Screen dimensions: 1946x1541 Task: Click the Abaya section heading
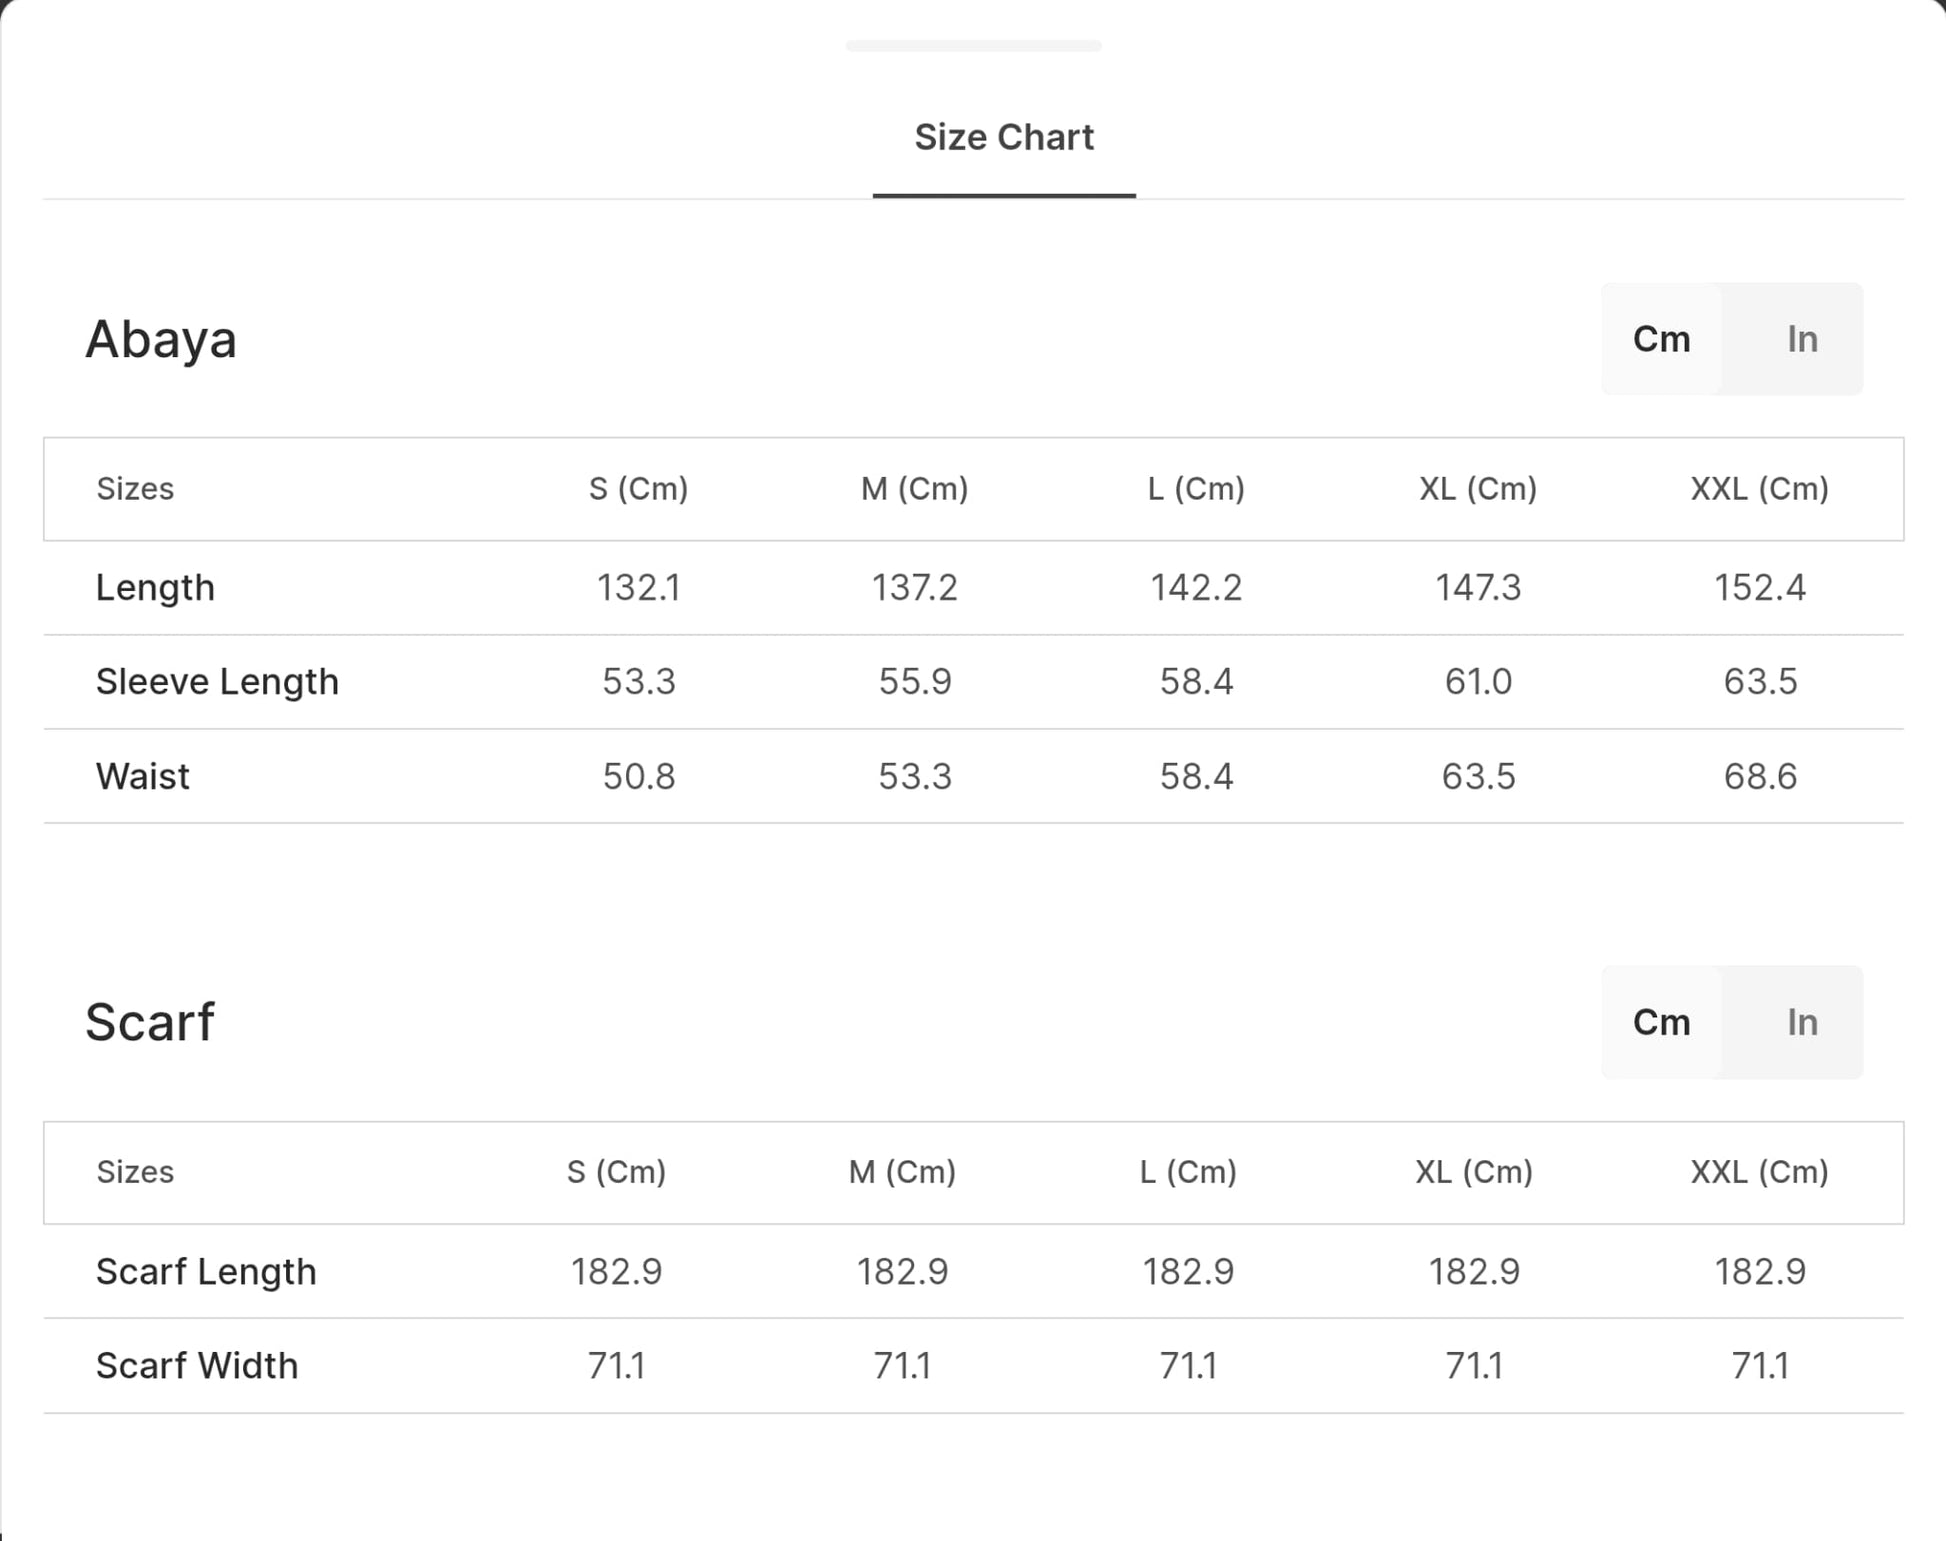pos(161,339)
